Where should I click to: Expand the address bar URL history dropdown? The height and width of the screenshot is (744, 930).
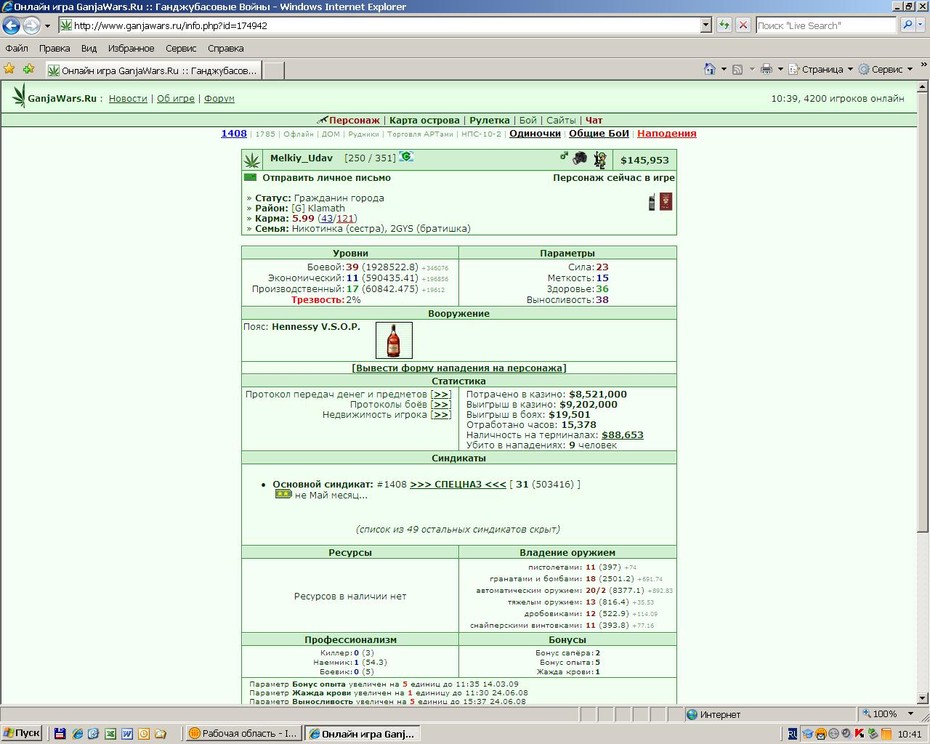click(705, 26)
